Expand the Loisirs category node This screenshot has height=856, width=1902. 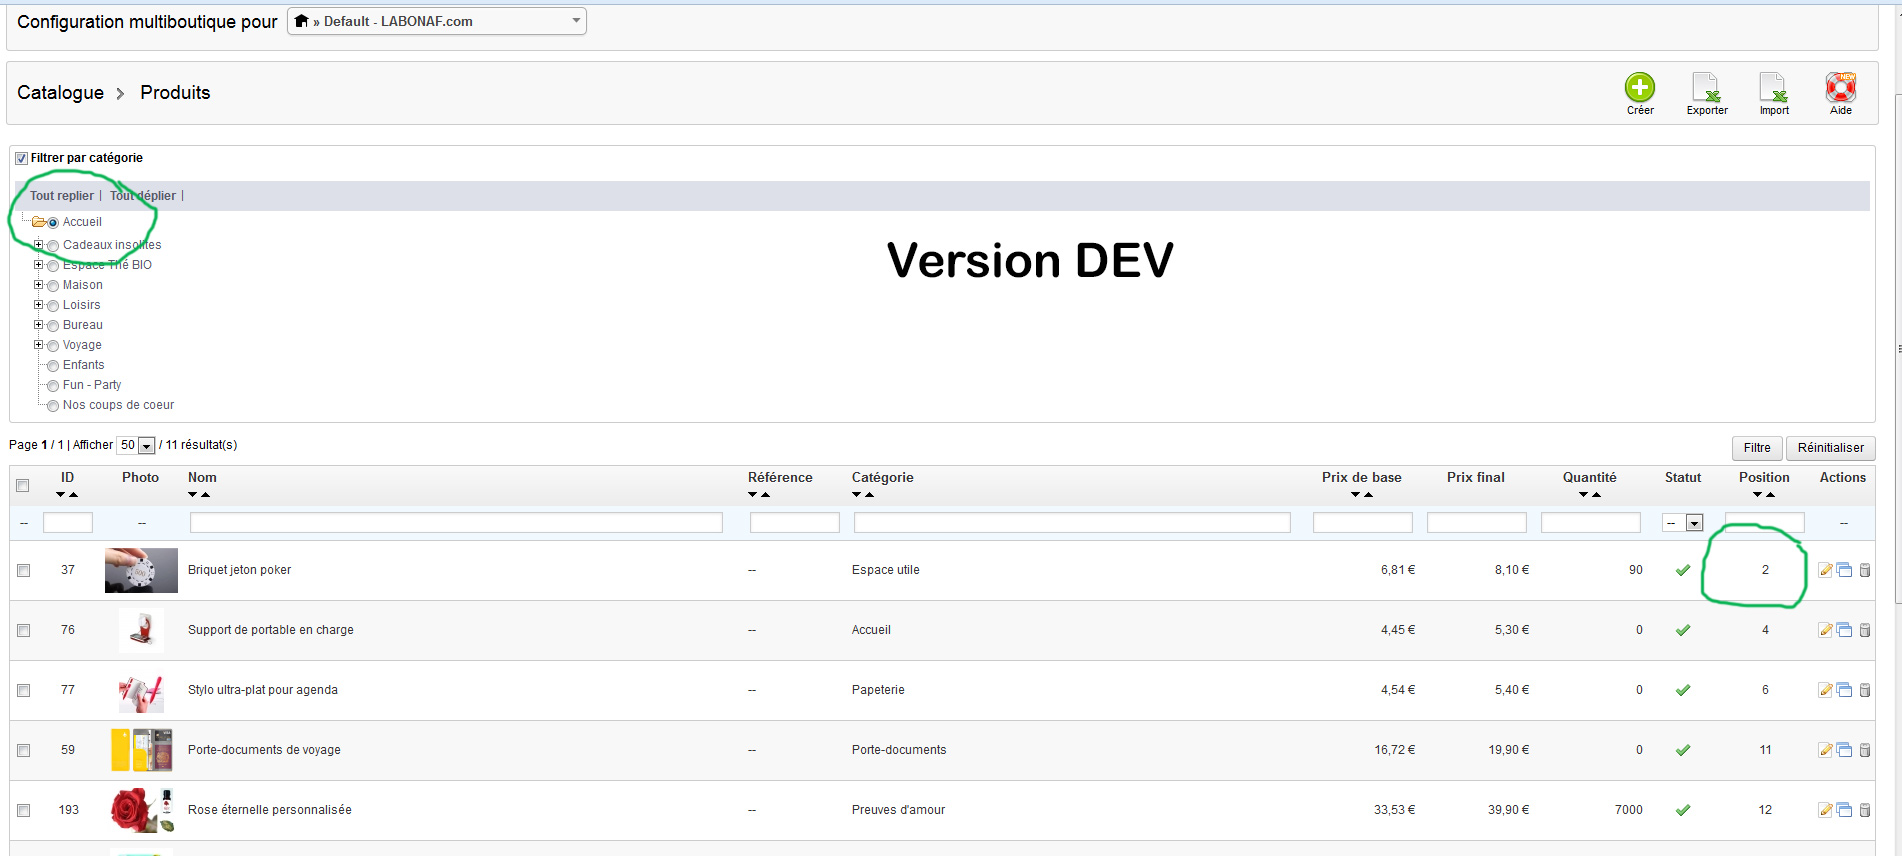point(38,305)
